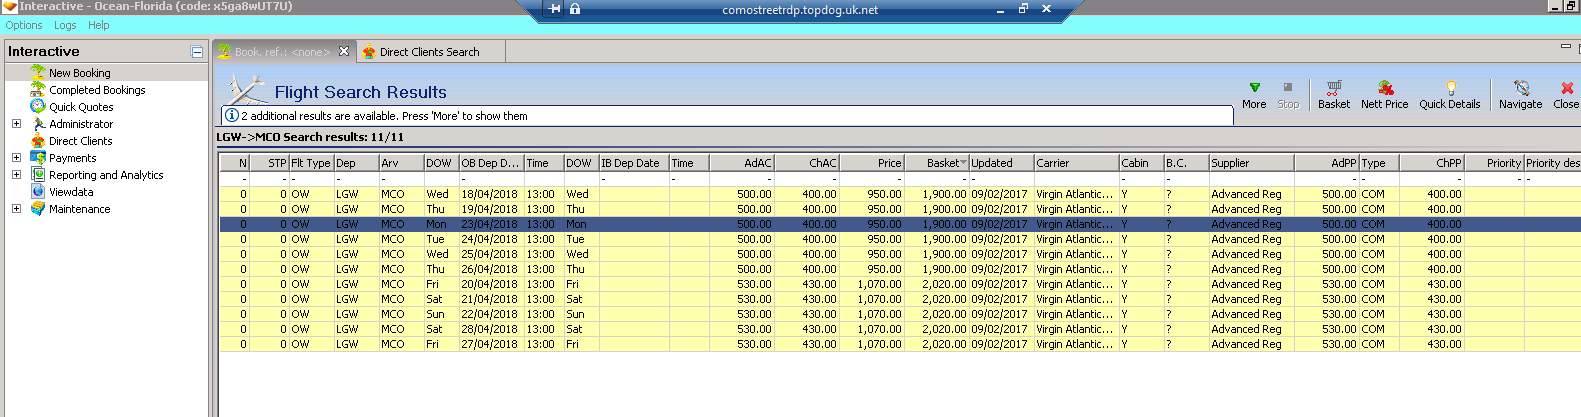This screenshot has height=417, width=1581.
Task: Click the ChPP column header
Action: [x=1431, y=163]
